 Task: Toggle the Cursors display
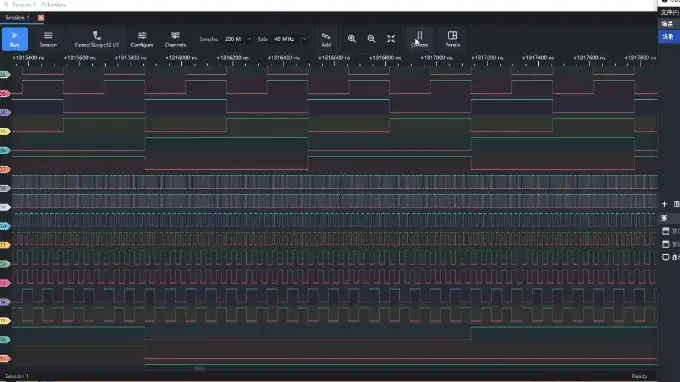coord(419,39)
